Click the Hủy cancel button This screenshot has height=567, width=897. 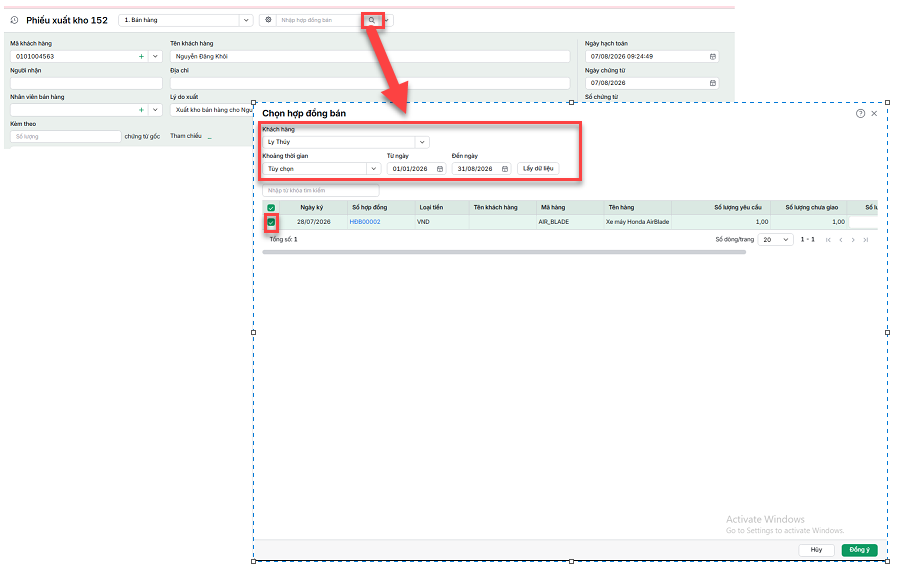pos(816,550)
